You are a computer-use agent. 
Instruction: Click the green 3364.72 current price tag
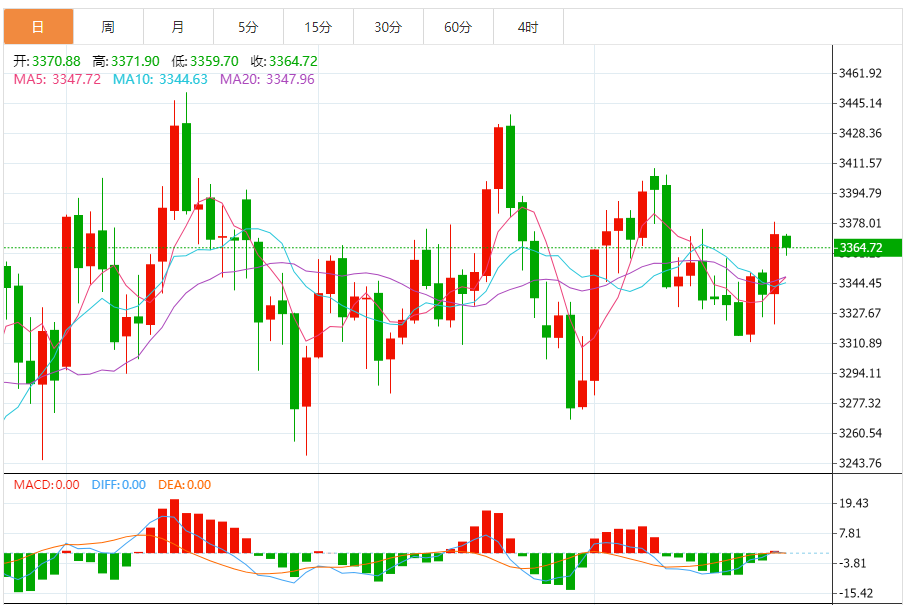point(867,248)
